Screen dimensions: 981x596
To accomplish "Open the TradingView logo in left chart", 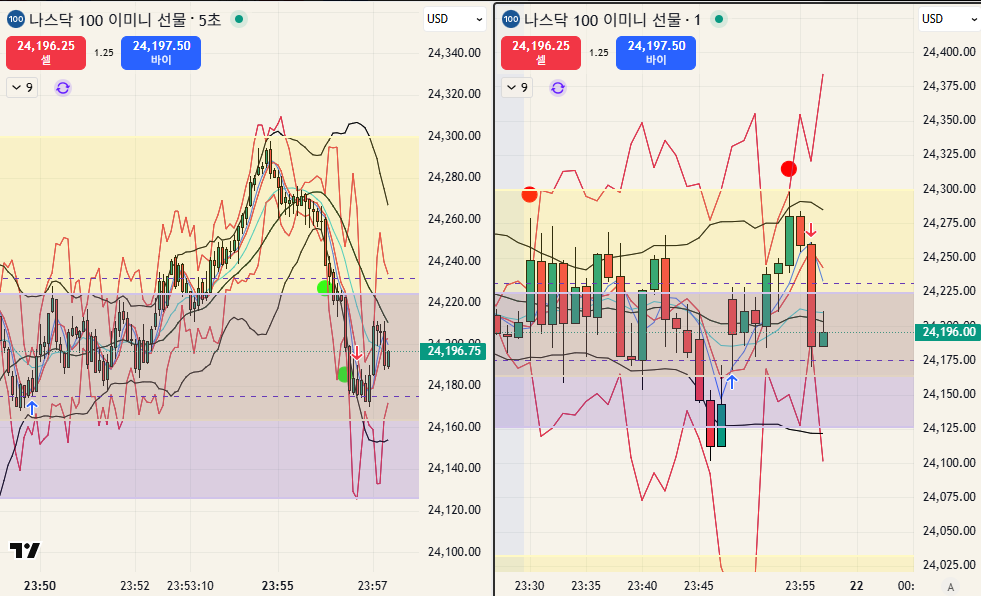I will click(25, 550).
